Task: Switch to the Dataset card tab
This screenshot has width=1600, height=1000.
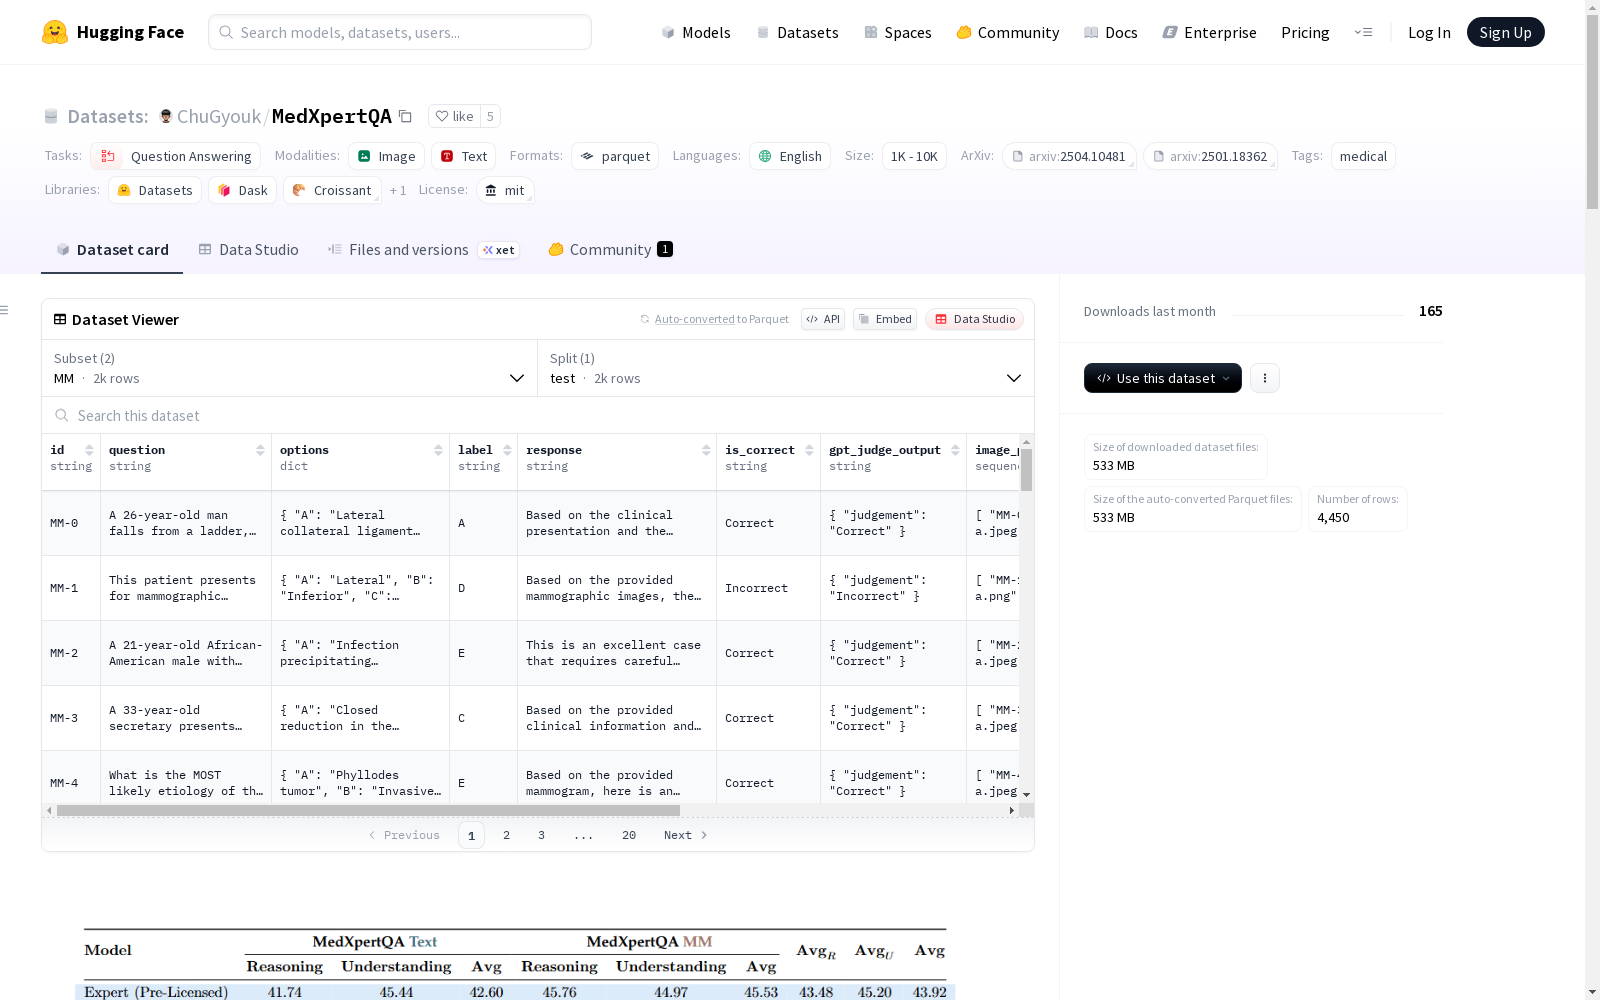Action: tap(112, 250)
